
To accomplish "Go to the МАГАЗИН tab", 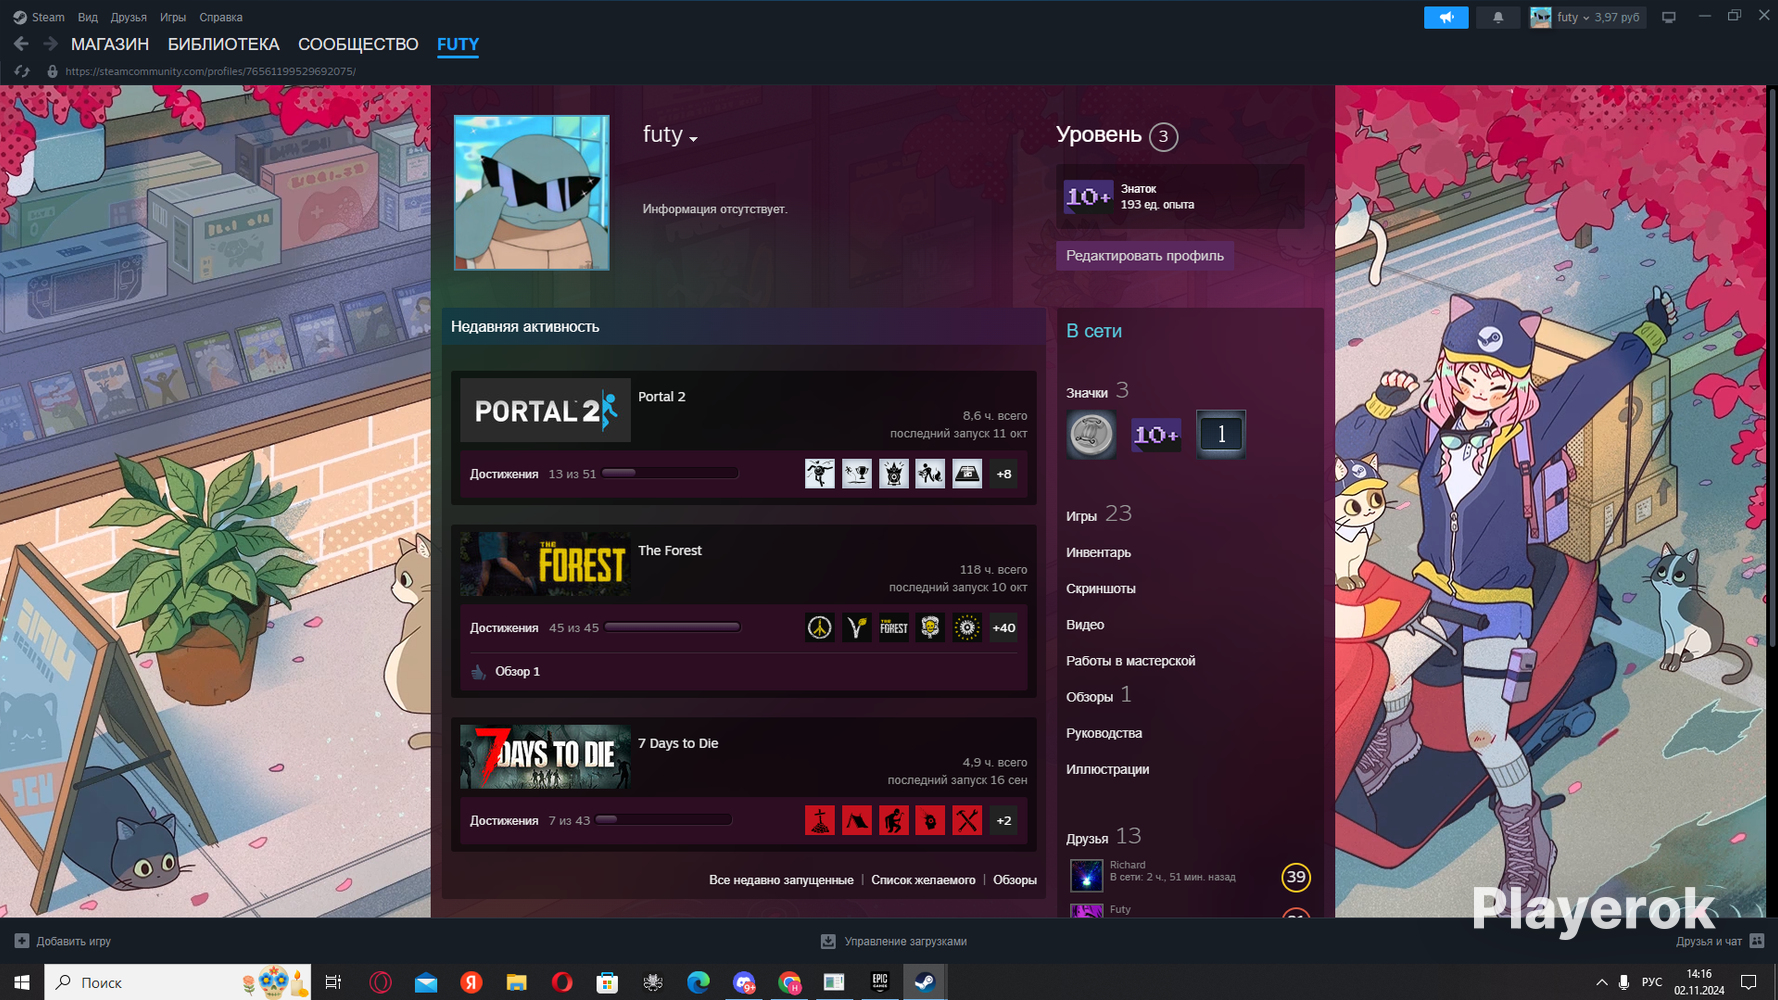I will [x=110, y=44].
